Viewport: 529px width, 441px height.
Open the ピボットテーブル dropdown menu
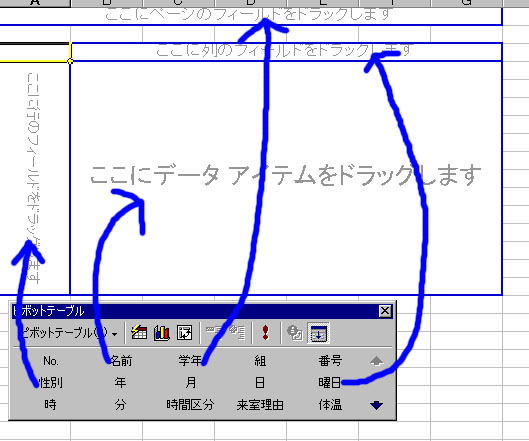tap(67, 333)
